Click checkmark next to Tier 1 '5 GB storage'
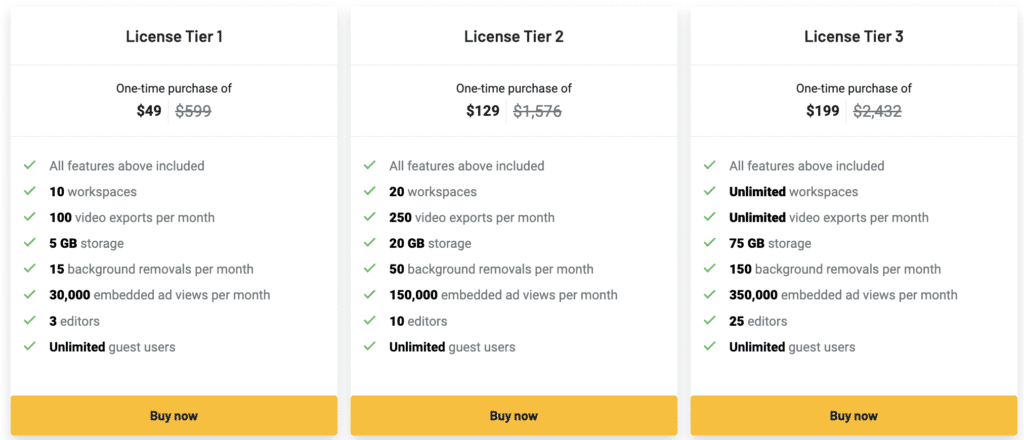 (30, 243)
